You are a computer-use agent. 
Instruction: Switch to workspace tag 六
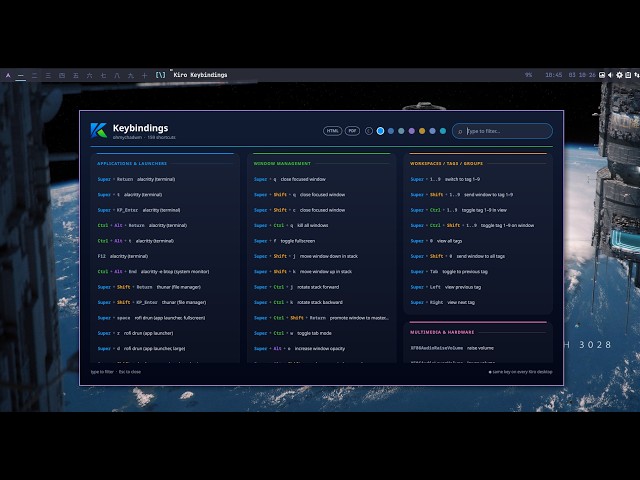(89, 76)
